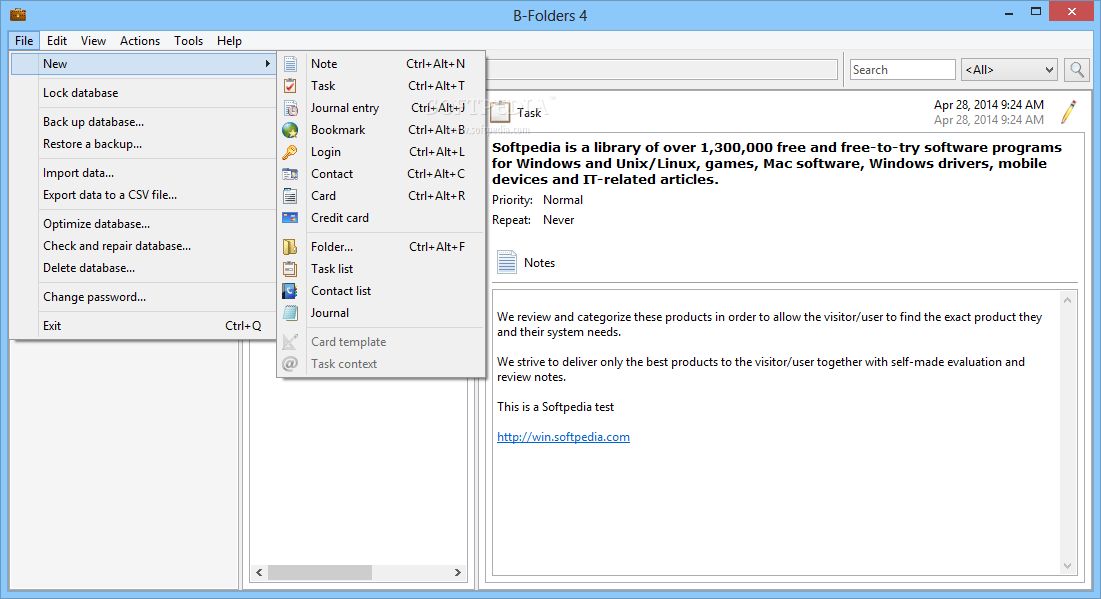Click horizontal scrollbar right arrow
Screen dimensions: 1101x599
pos(458,573)
